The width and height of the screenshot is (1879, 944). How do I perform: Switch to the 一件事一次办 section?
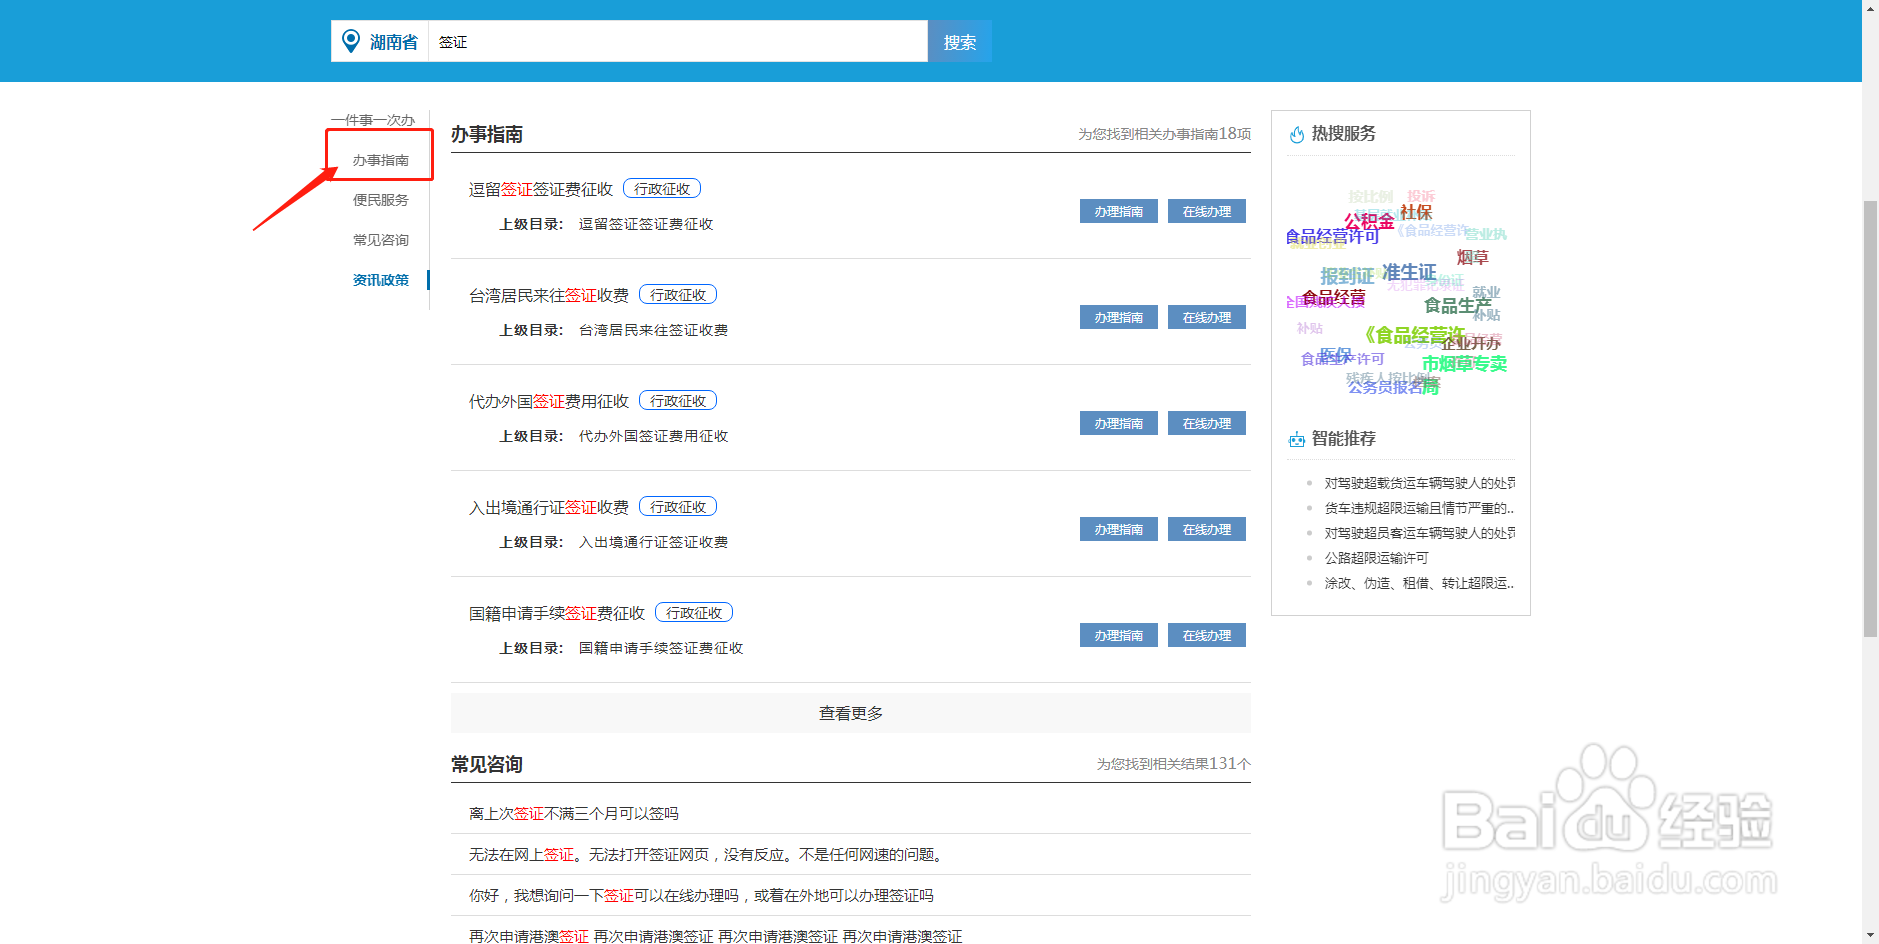pos(375,120)
